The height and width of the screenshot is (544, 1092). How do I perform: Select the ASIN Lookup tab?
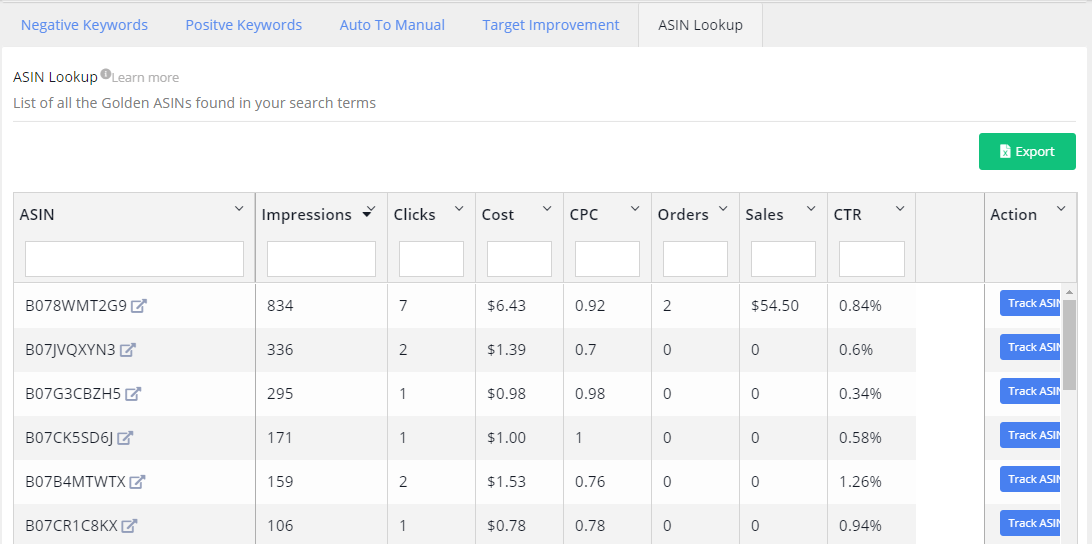[701, 25]
